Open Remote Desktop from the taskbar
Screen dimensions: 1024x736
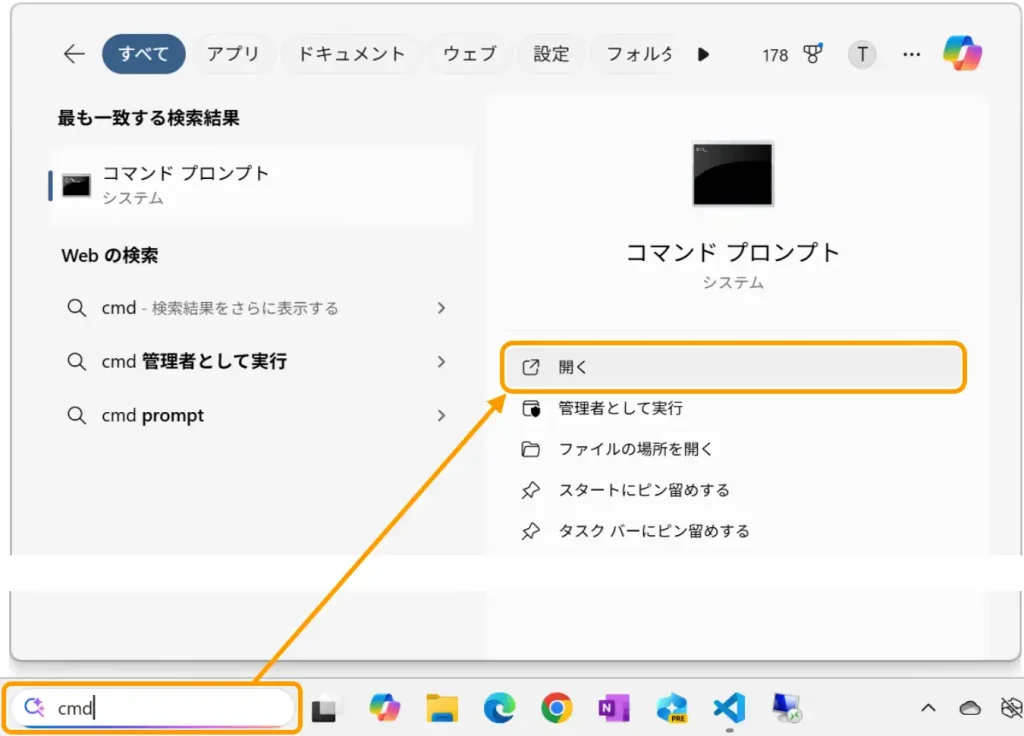coord(786,708)
